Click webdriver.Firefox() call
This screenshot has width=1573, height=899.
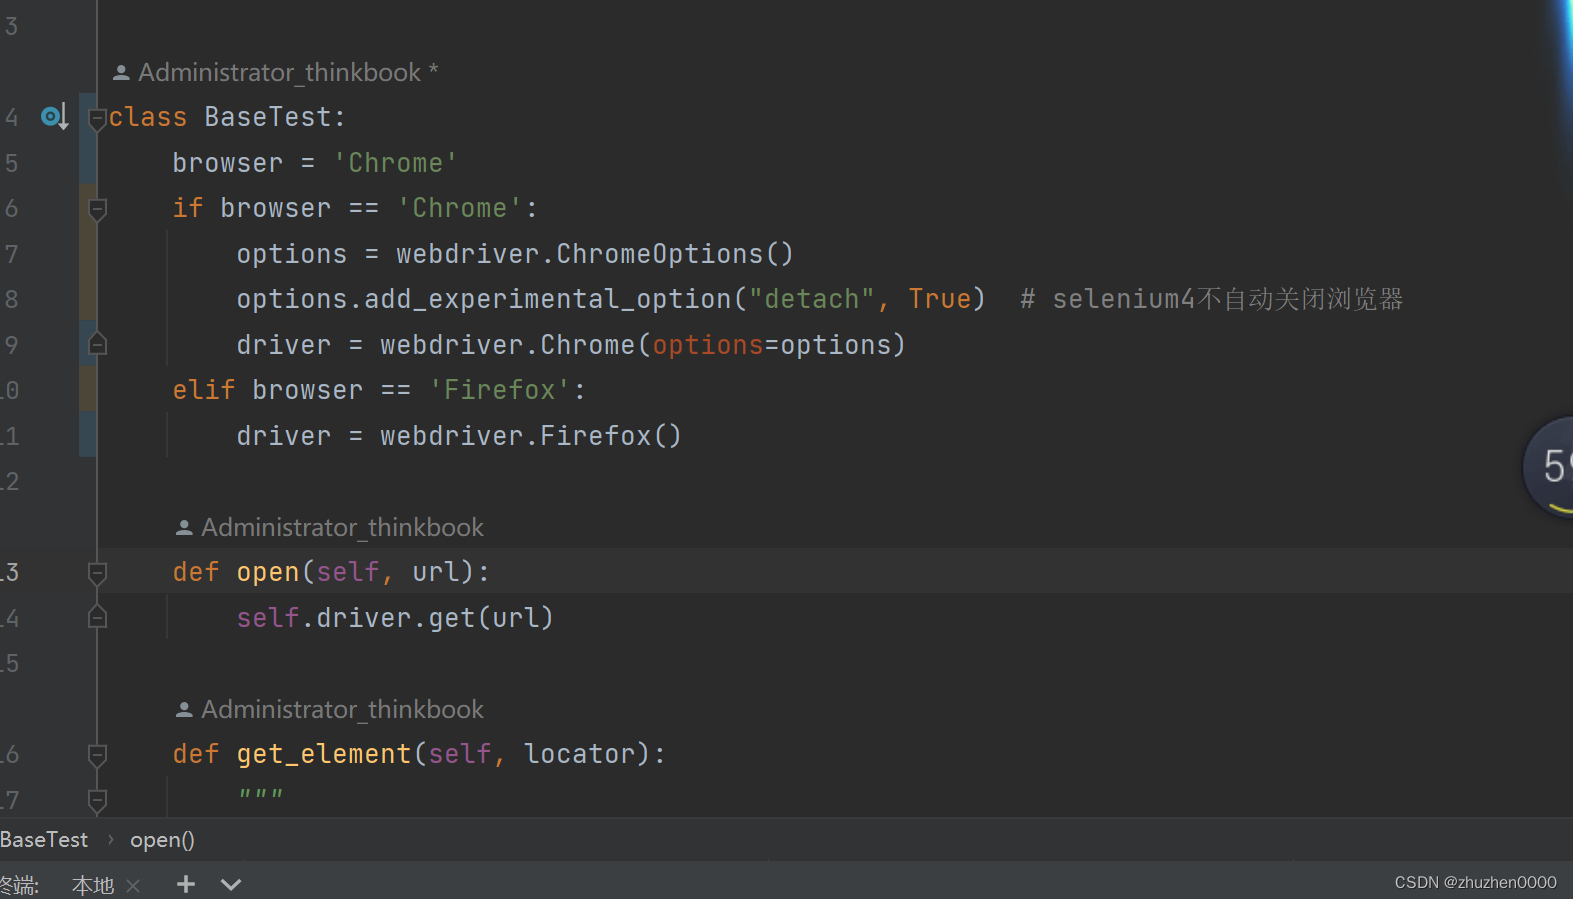point(531,436)
